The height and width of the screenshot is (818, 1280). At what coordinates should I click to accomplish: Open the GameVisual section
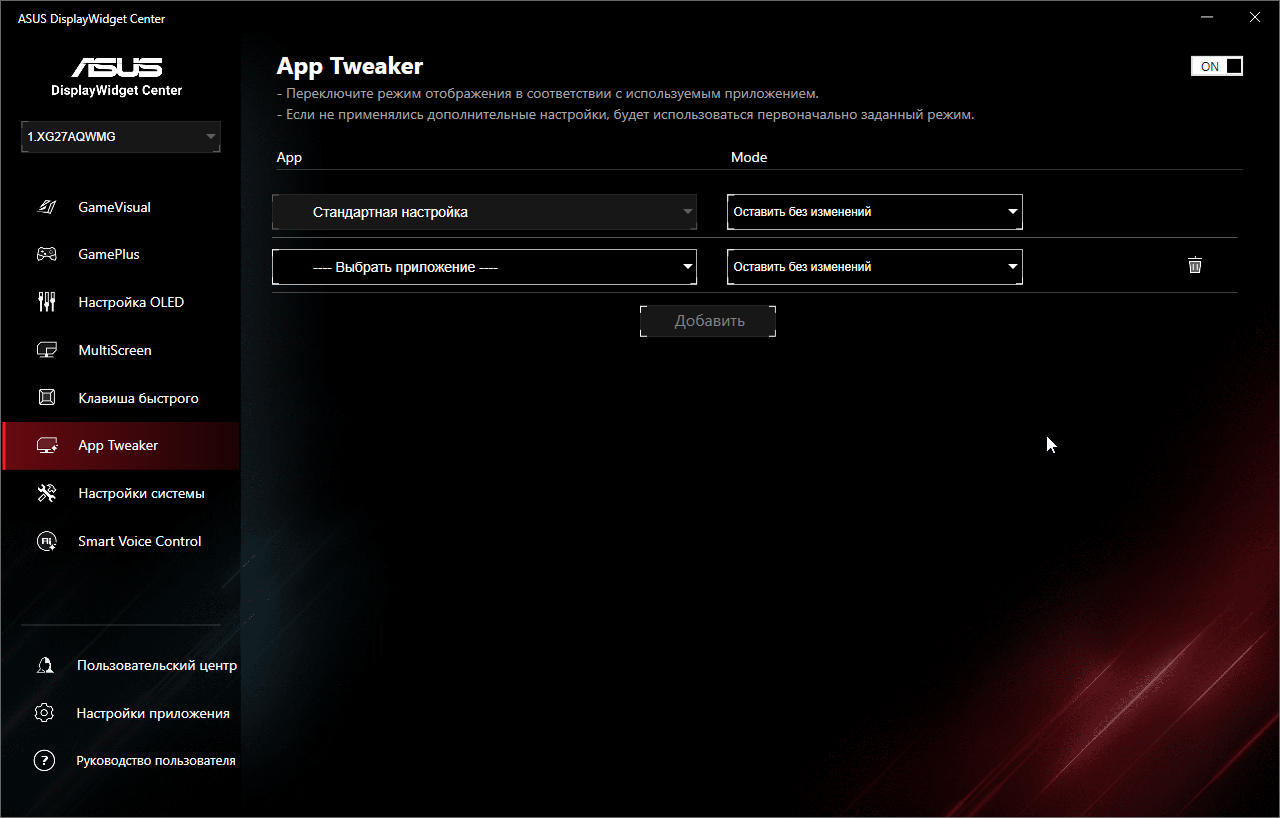[x=121, y=207]
